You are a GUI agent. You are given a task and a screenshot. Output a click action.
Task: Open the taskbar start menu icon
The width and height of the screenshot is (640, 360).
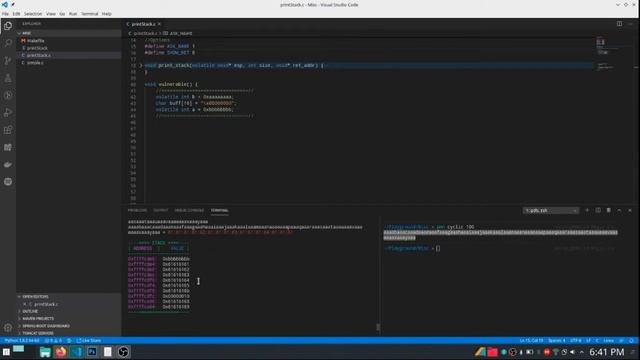coord(6,352)
